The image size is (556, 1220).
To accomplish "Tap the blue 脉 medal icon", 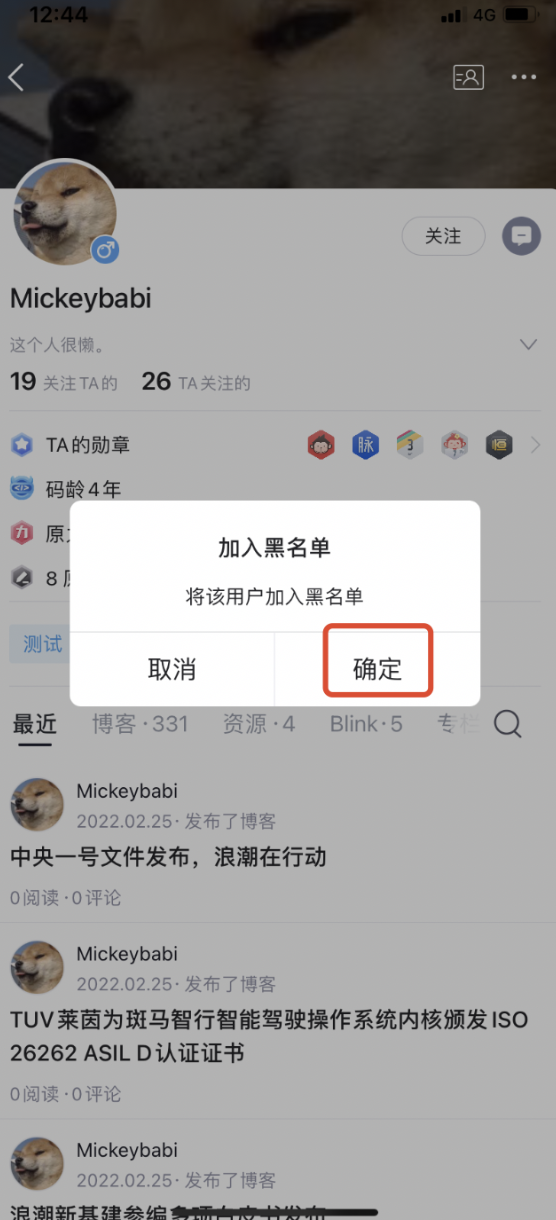I will (x=366, y=445).
